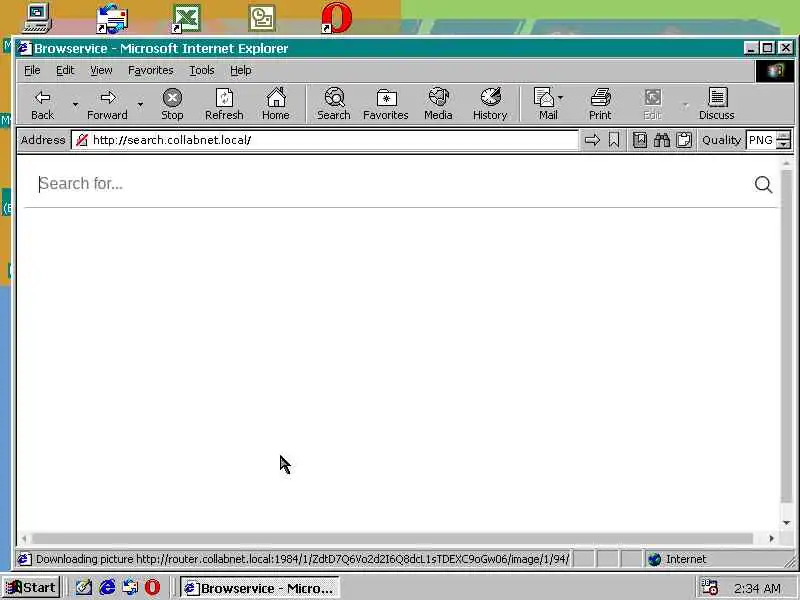Screen dimensions: 800x600
Task: Click the horizontal scrollbar right arrow
Action: pos(771,538)
